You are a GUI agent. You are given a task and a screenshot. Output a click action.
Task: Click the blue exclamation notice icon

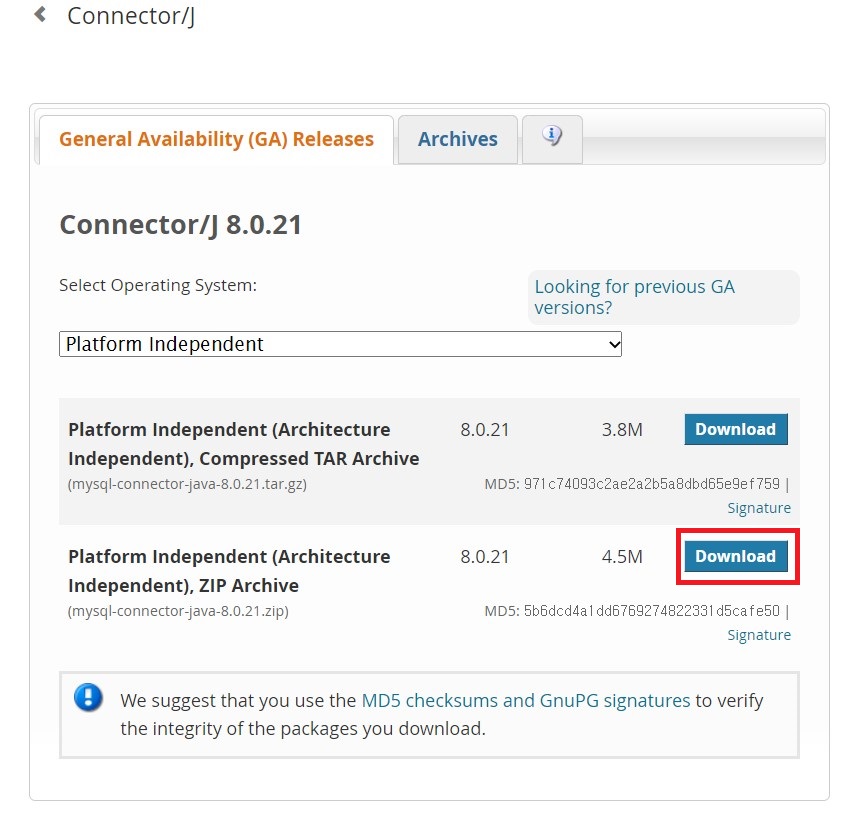[88, 697]
